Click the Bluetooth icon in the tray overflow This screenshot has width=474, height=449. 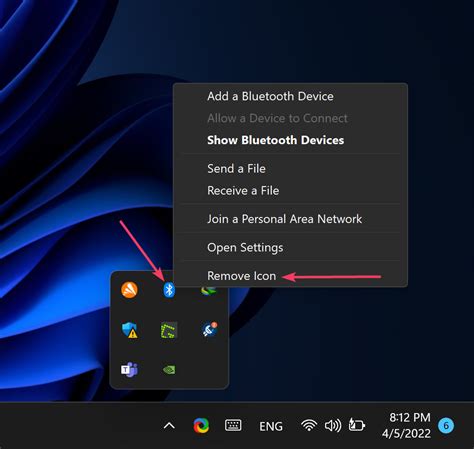pos(169,290)
